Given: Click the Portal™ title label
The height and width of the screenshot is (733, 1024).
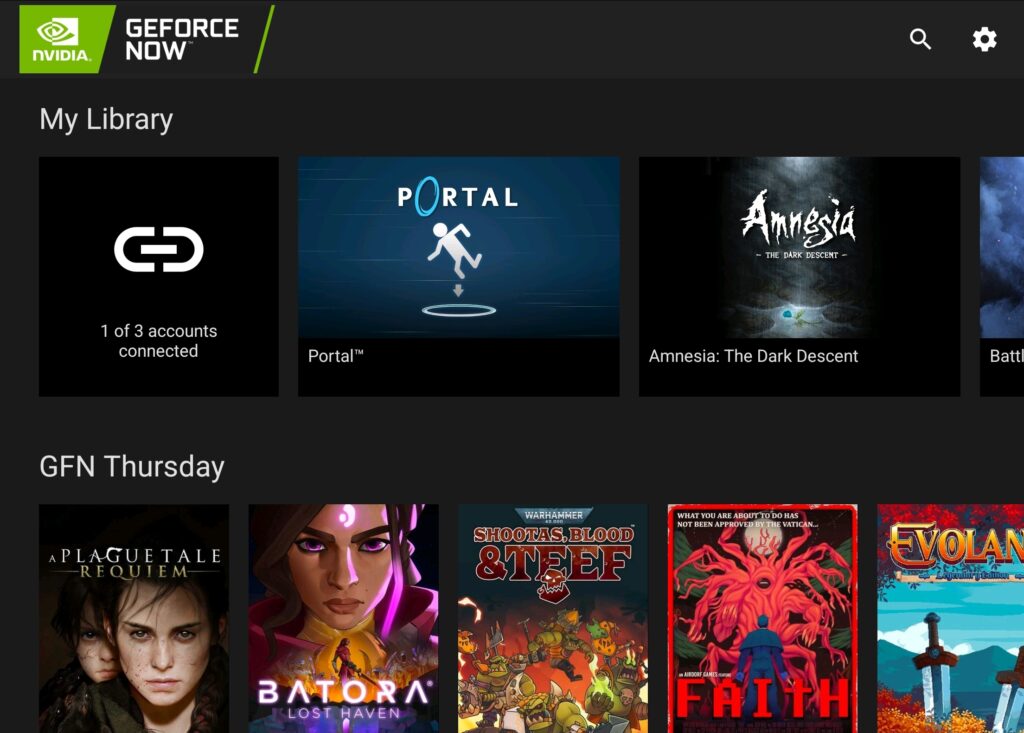Looking at the screenshot, I should click(x=336, y=356).
